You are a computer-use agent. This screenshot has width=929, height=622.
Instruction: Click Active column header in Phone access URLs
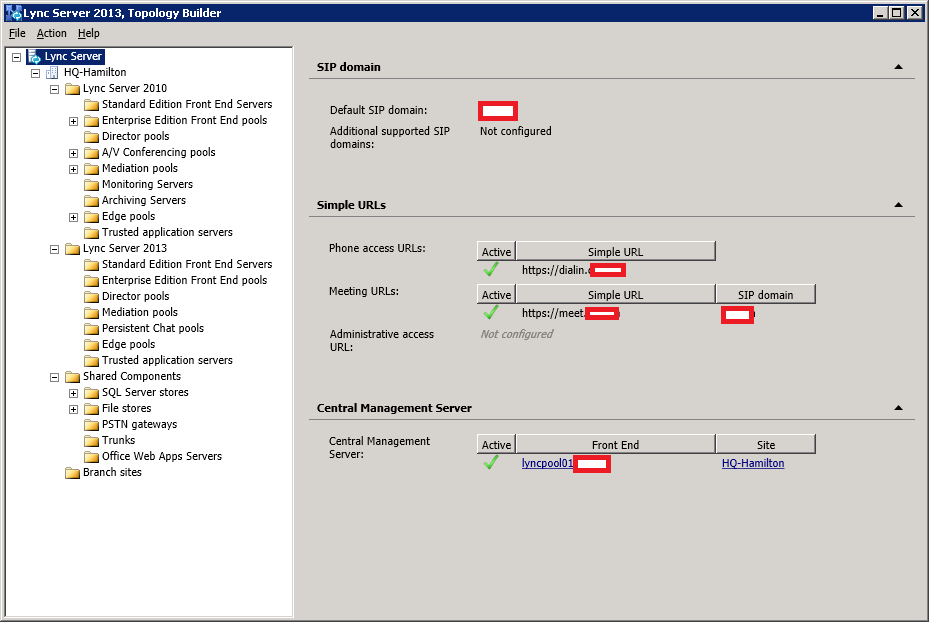pyautogui.click(x=496, y=251)
